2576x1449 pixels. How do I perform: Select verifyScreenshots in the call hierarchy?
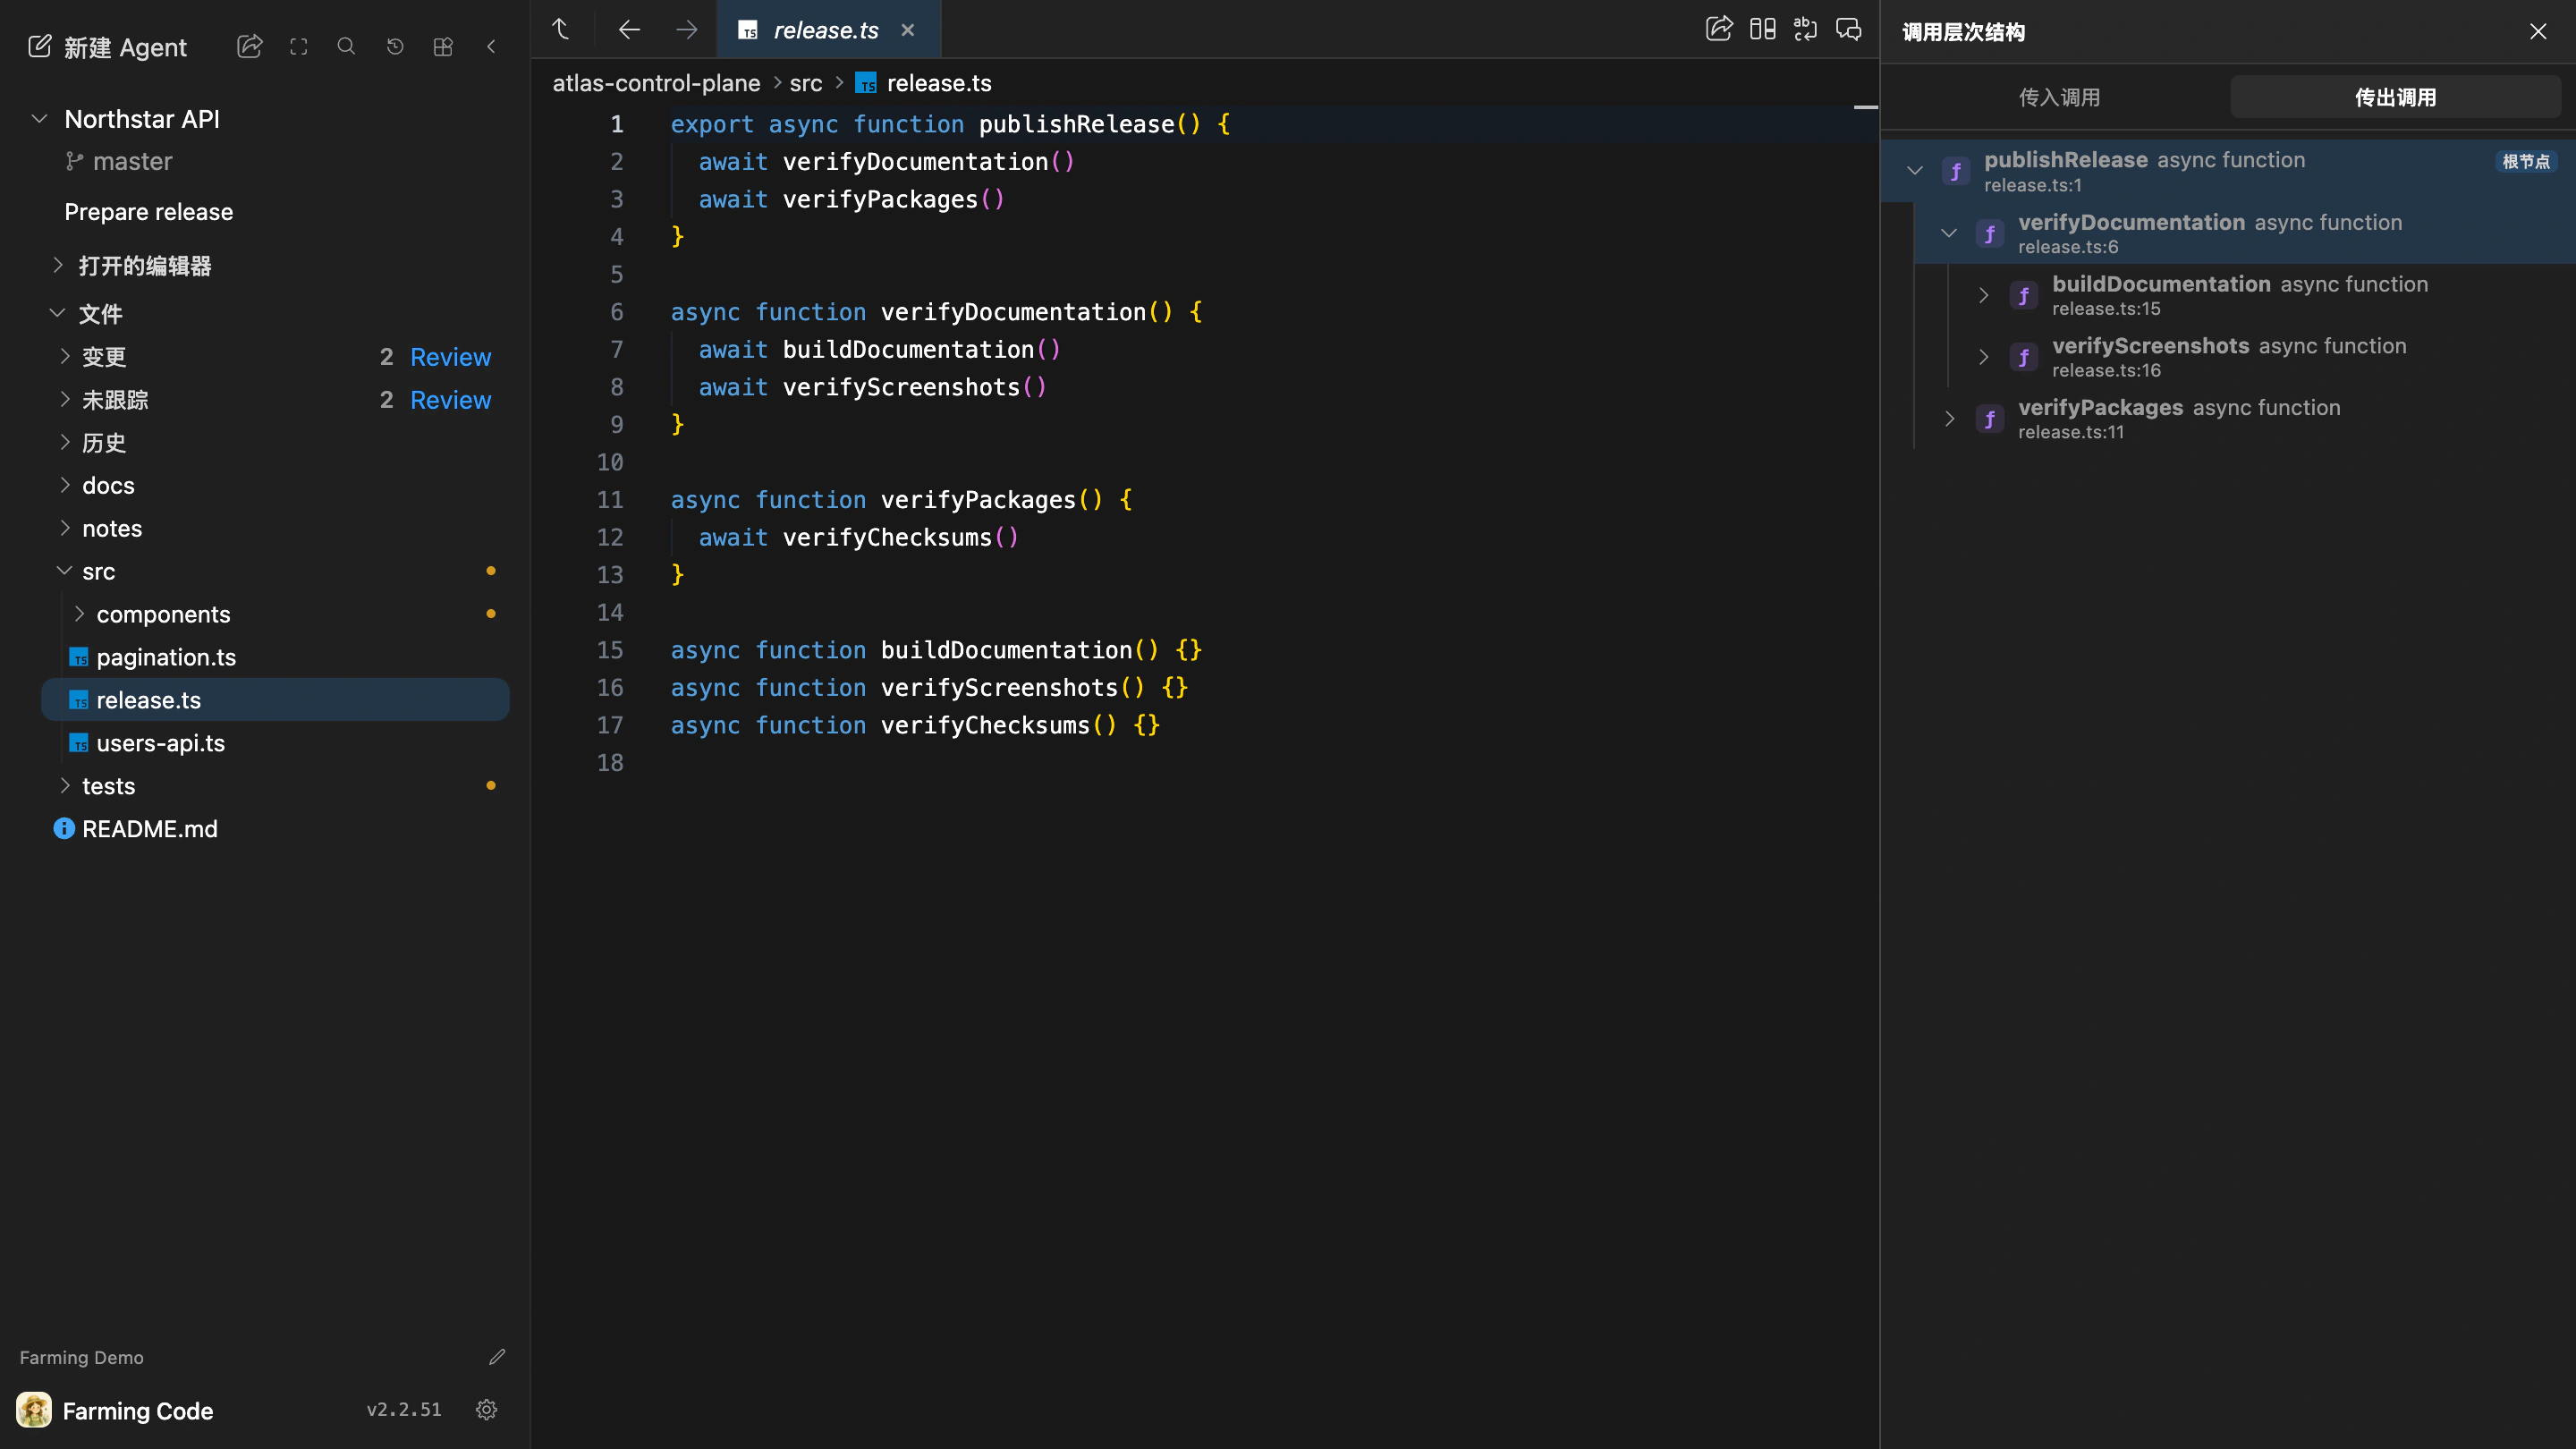tap(2260, 357)
